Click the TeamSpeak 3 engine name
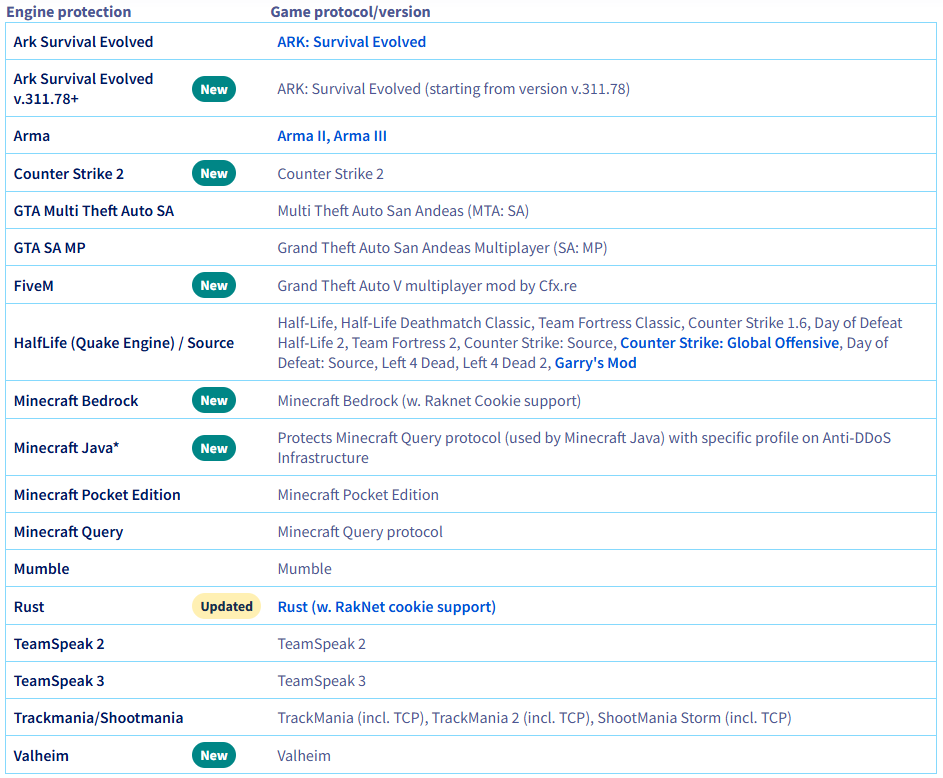The height and width of the screenshot is (778, 943). [x=59, y=681]
